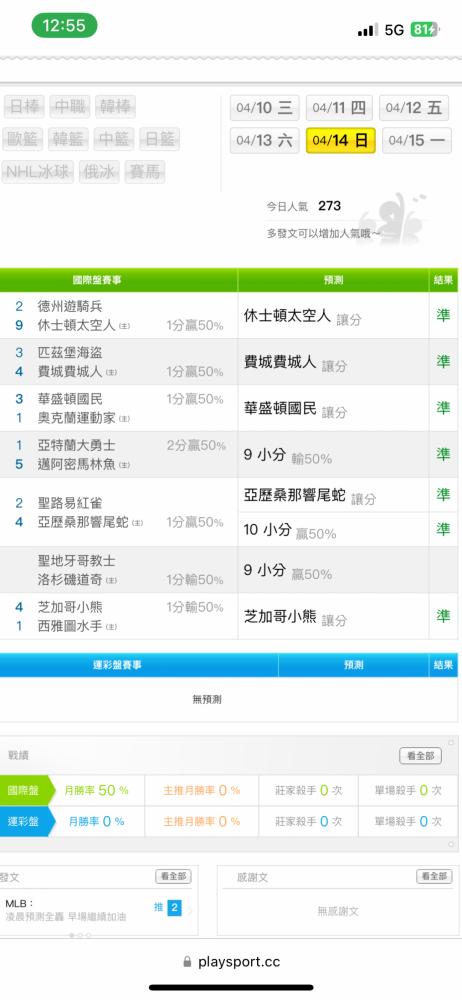Click 看全部 button in 發文 section
This screenshot has width=462, height=1000.
tap(174, 876)
